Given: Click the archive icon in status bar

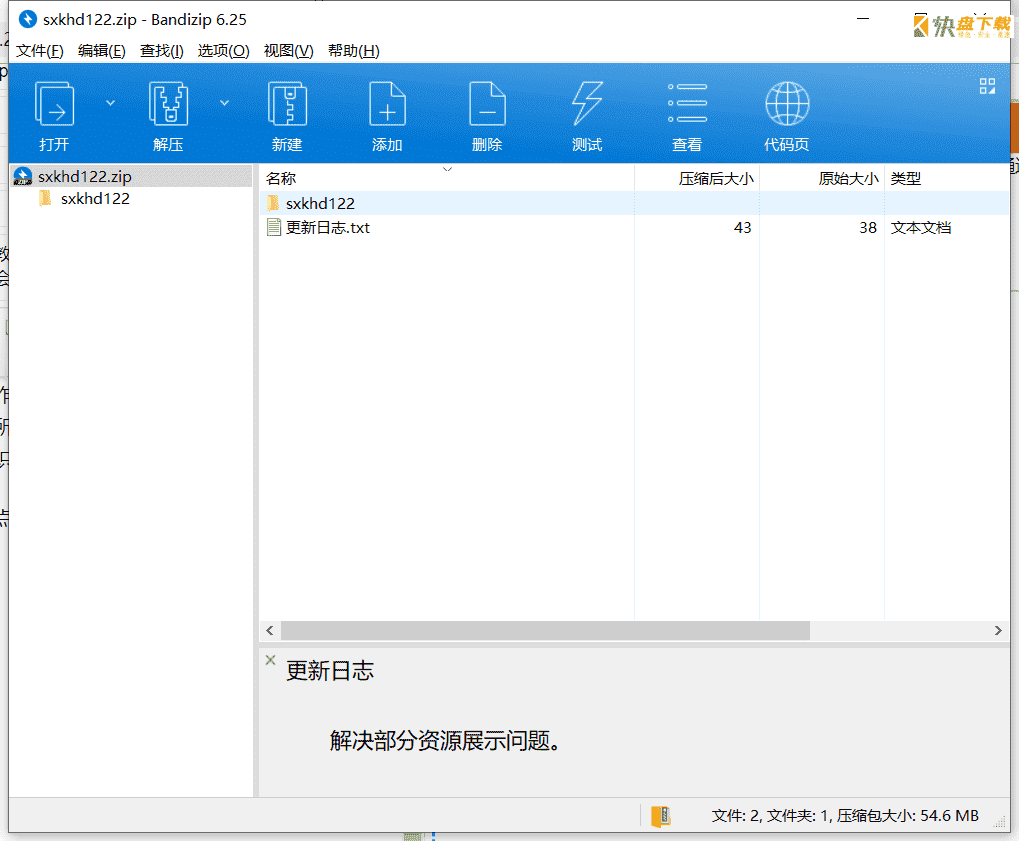Looking at the screenshot, I should (x=660, y=816).
